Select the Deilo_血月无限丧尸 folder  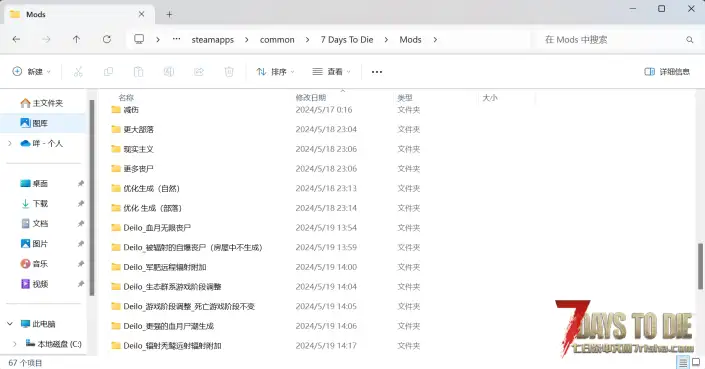pos(151,228)
